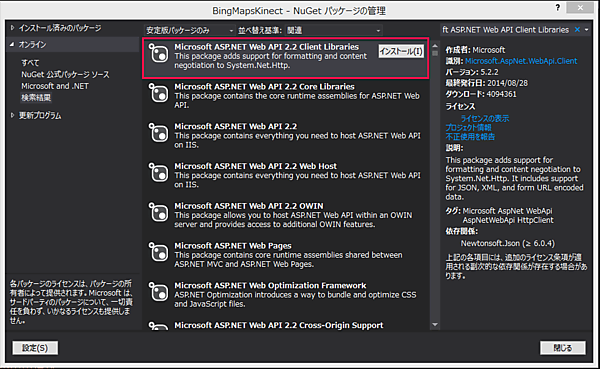Screen dimensions: 600x369
Task: Select 検索結果 in the left tree
Action: pyautogui.click(x=36, y=98)
